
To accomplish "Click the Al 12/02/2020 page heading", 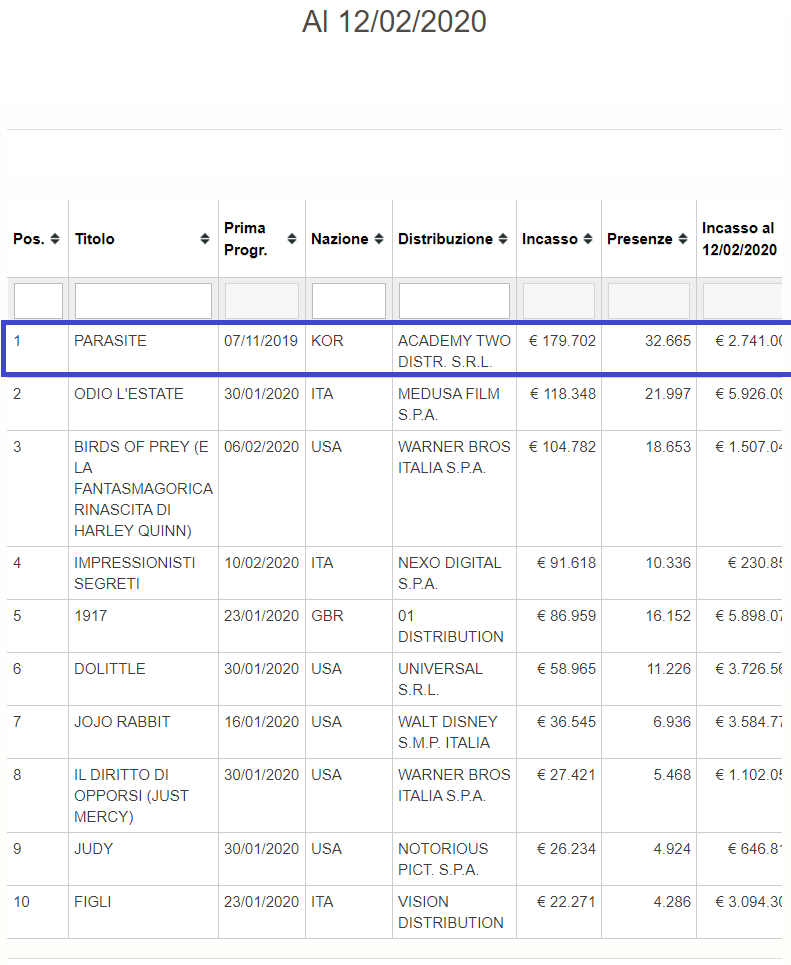I will pos(394,22).
